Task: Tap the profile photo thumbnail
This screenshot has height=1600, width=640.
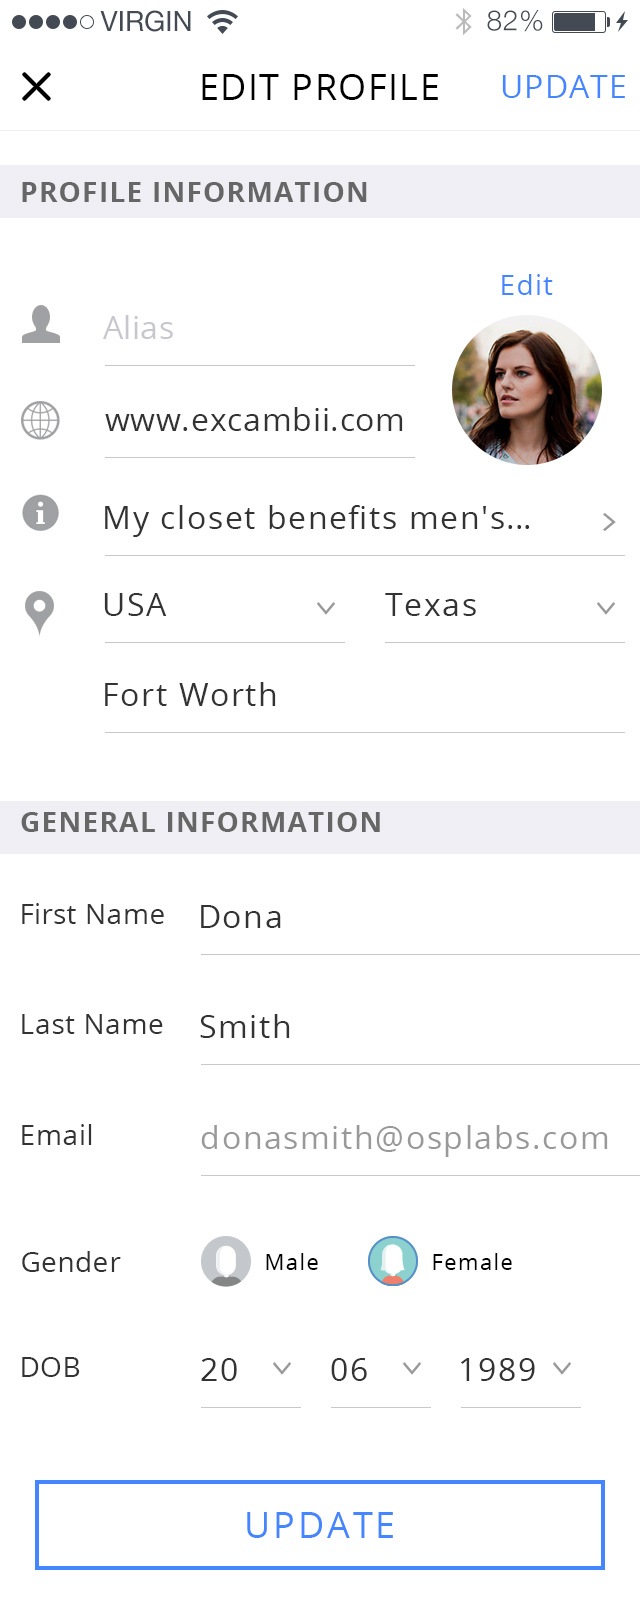Action: (x=527, y=390)
